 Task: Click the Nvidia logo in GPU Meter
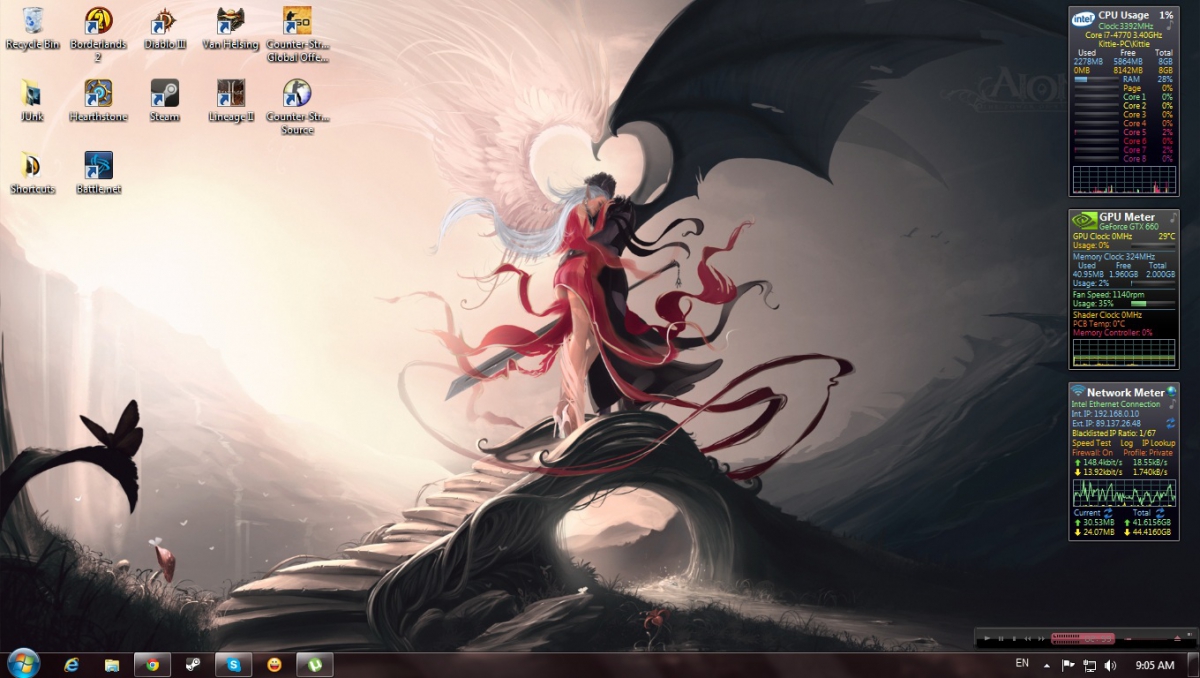[1084, 220]
